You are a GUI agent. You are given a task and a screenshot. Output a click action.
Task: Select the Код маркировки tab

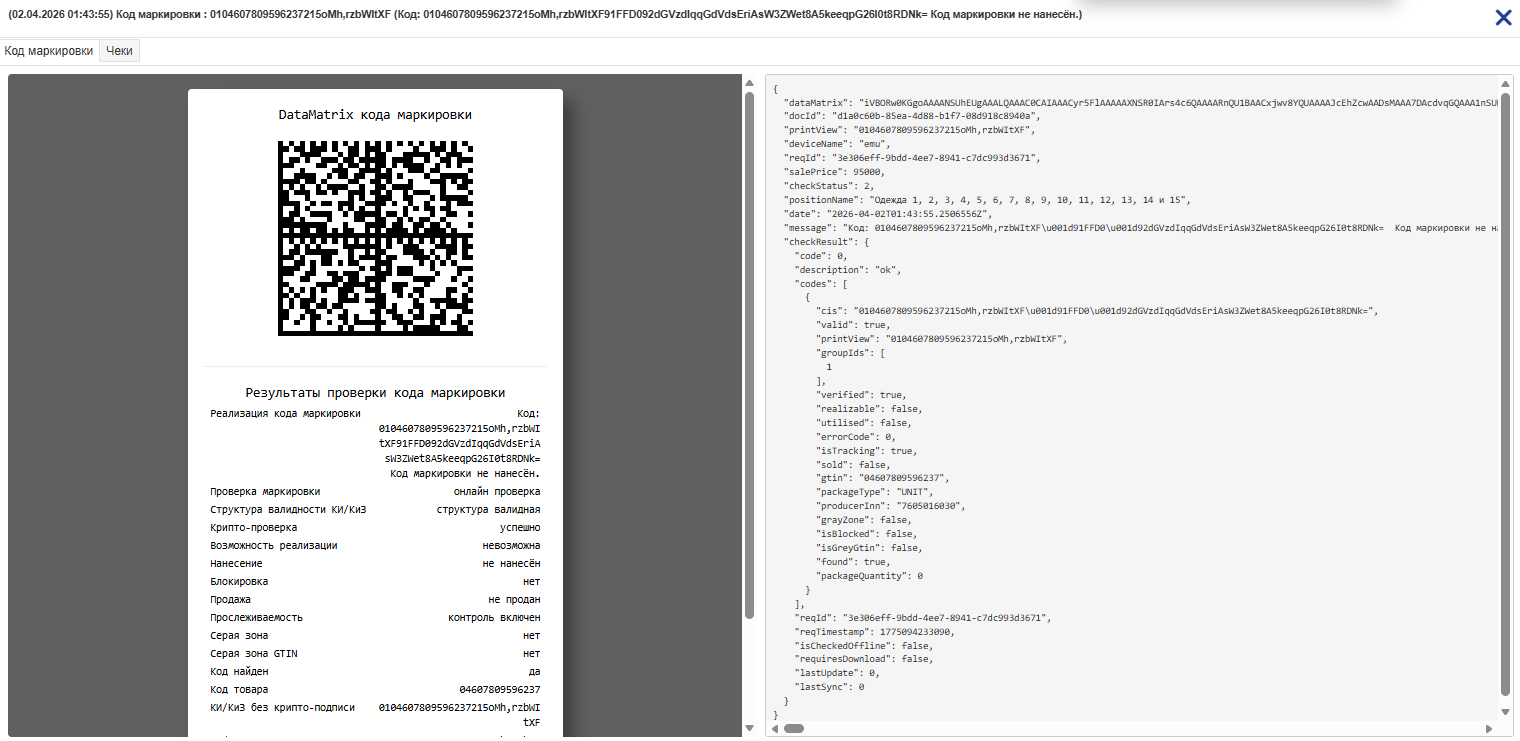49,51
